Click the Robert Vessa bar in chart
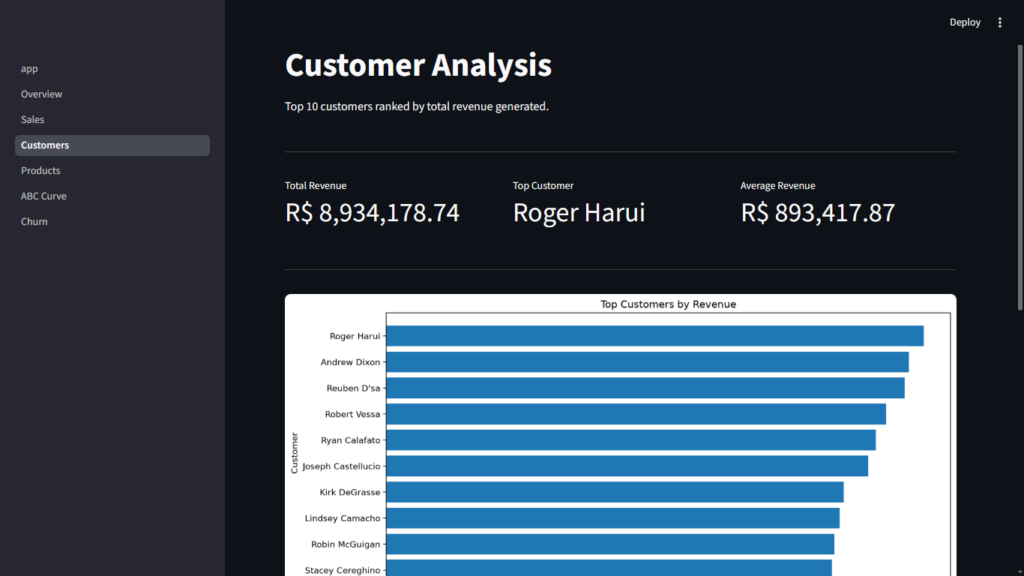This screenshot has height=576, width=1024. tap(636, 414)
